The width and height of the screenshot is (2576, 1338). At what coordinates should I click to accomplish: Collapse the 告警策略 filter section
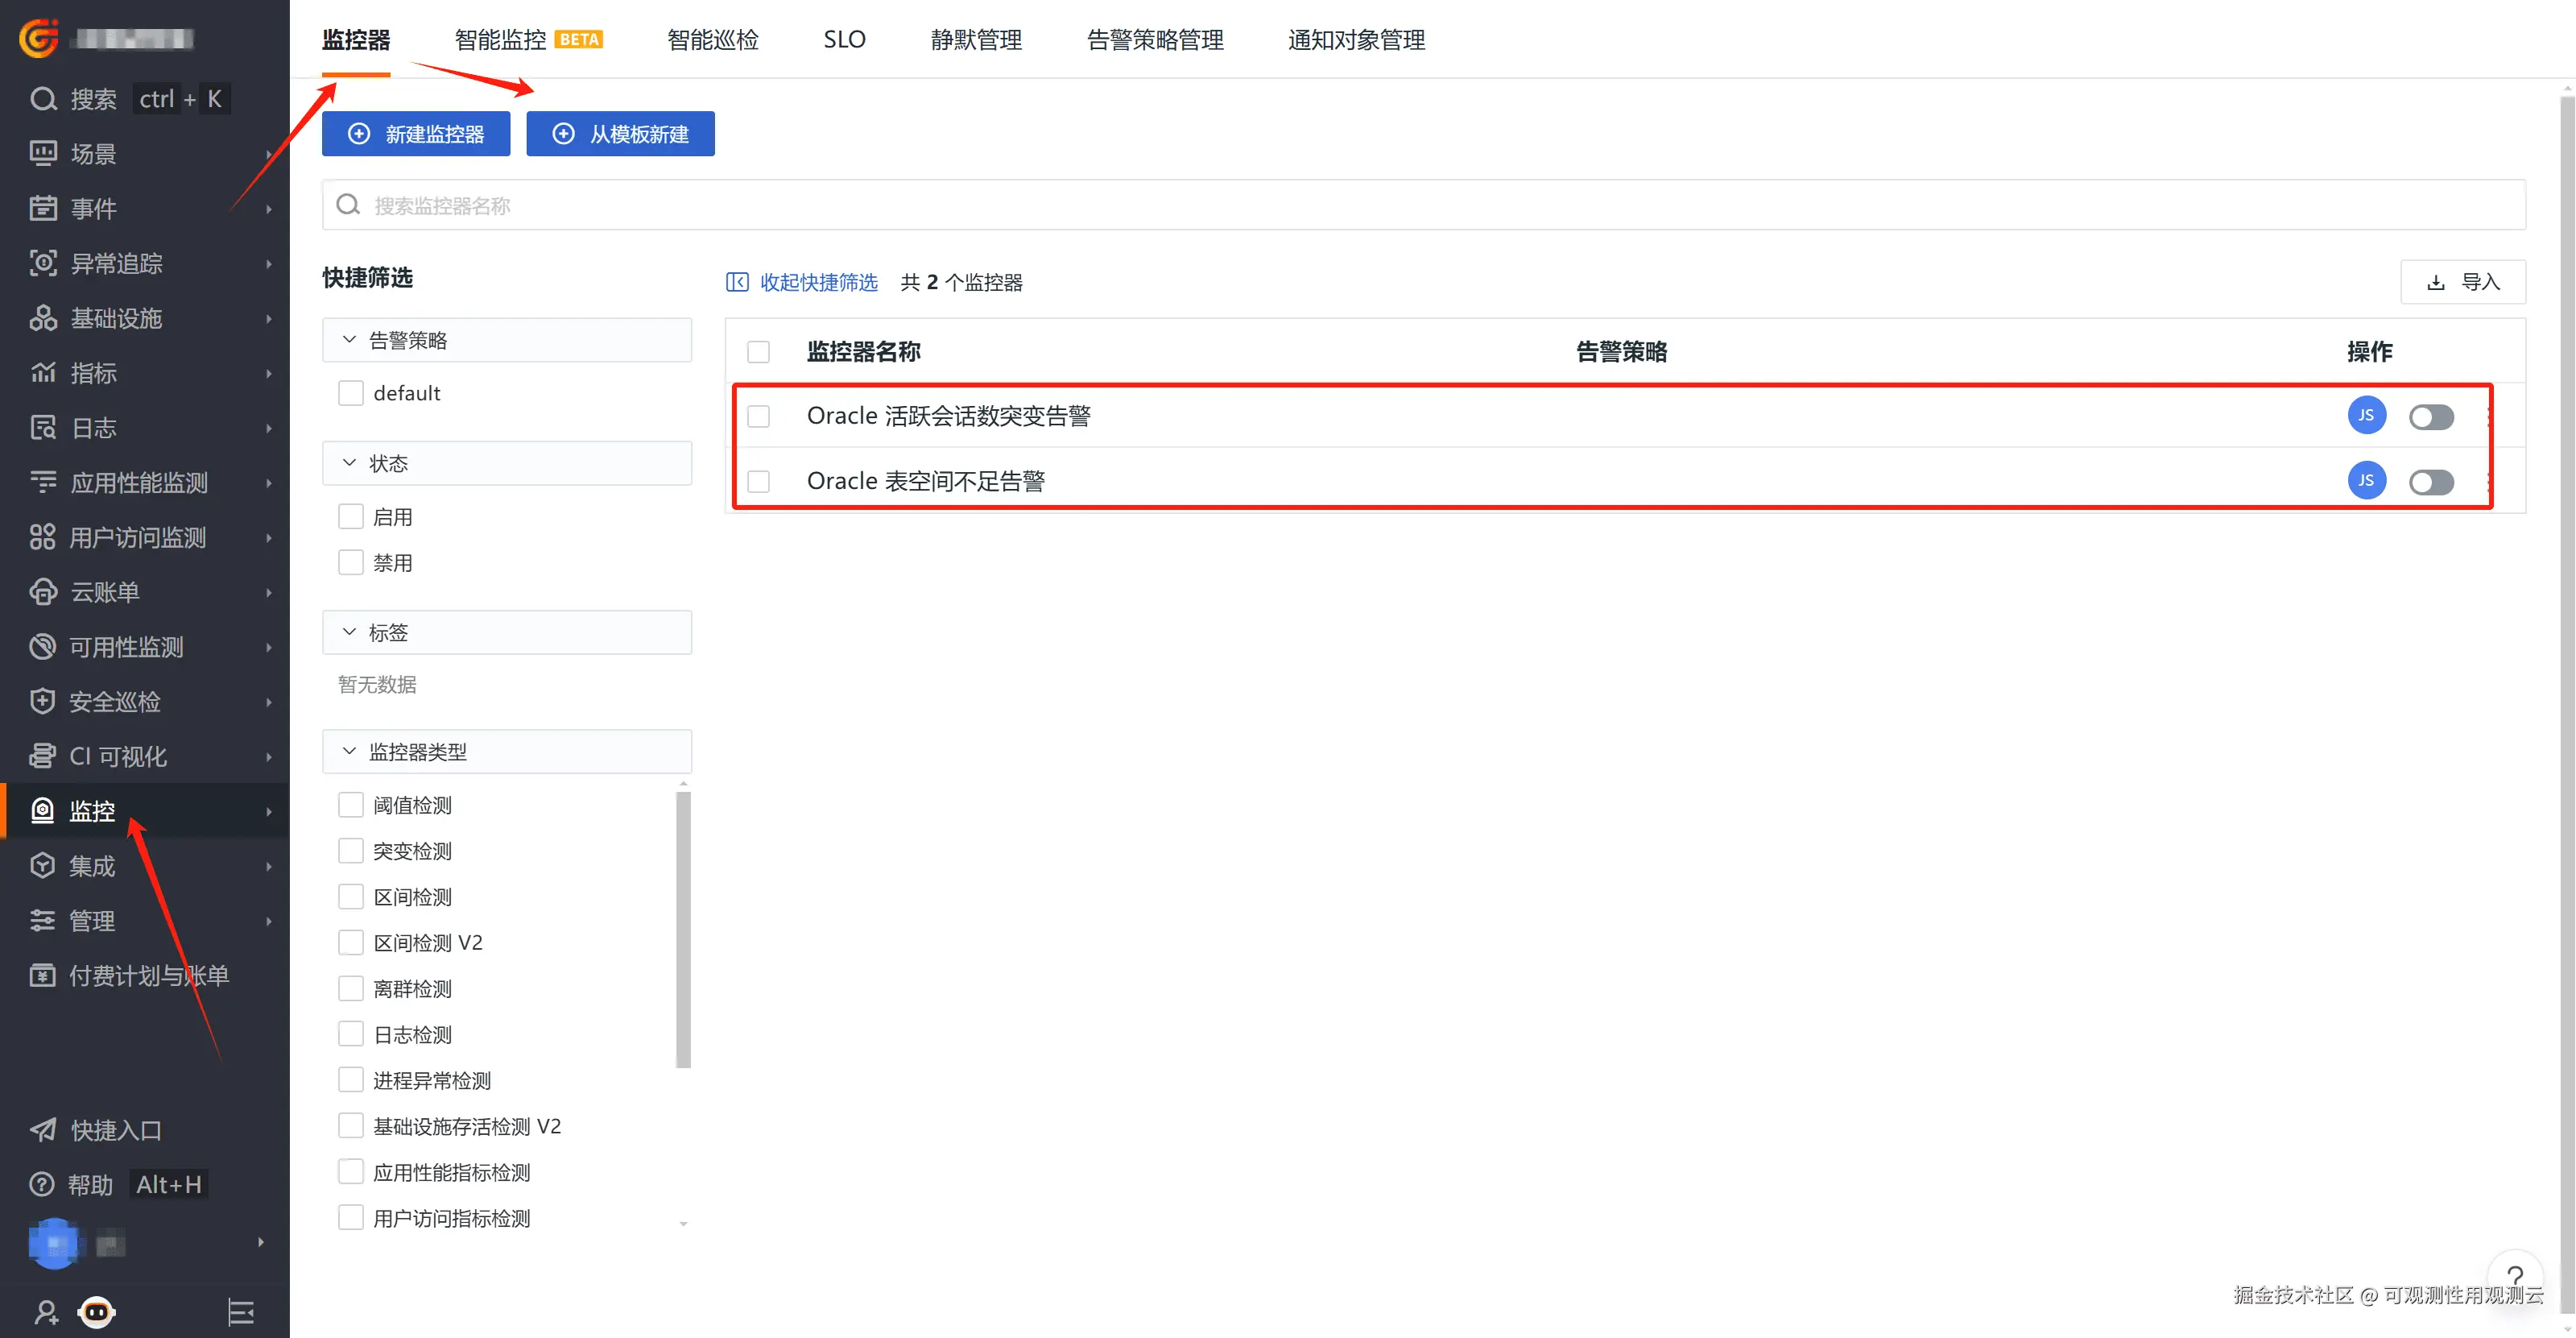coord(349,340)
